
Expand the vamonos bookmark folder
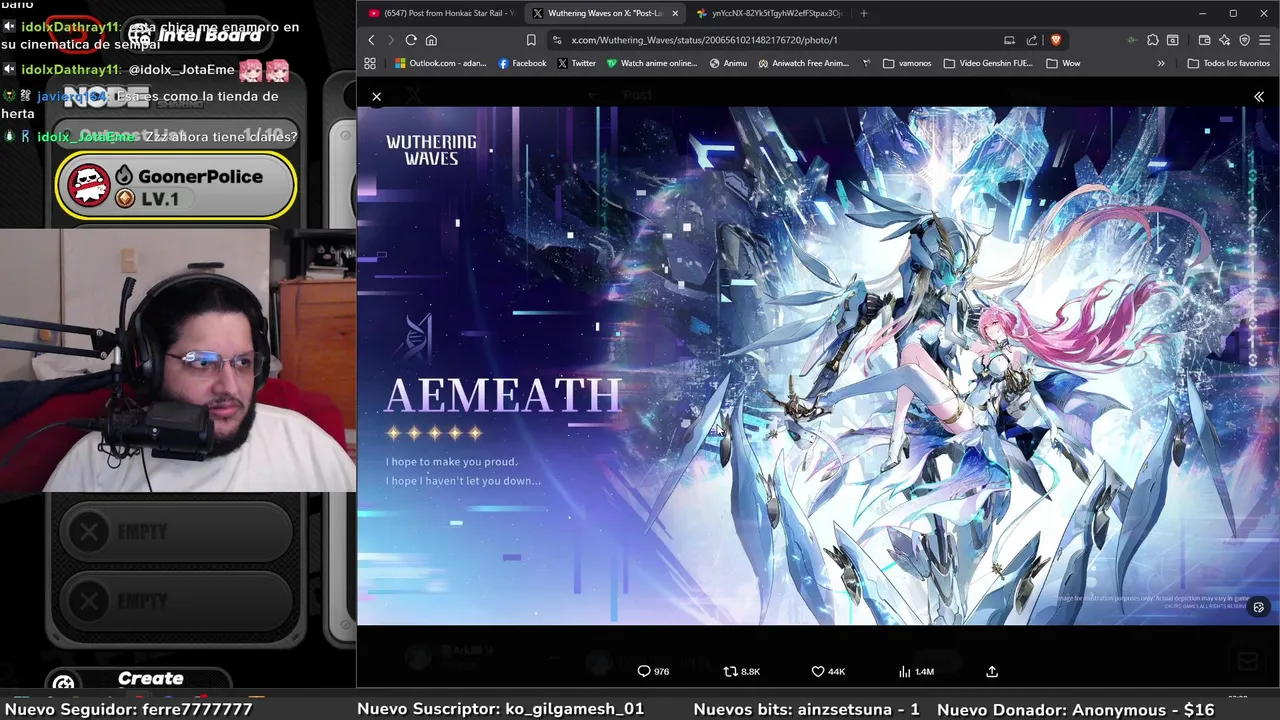(907, 63)
